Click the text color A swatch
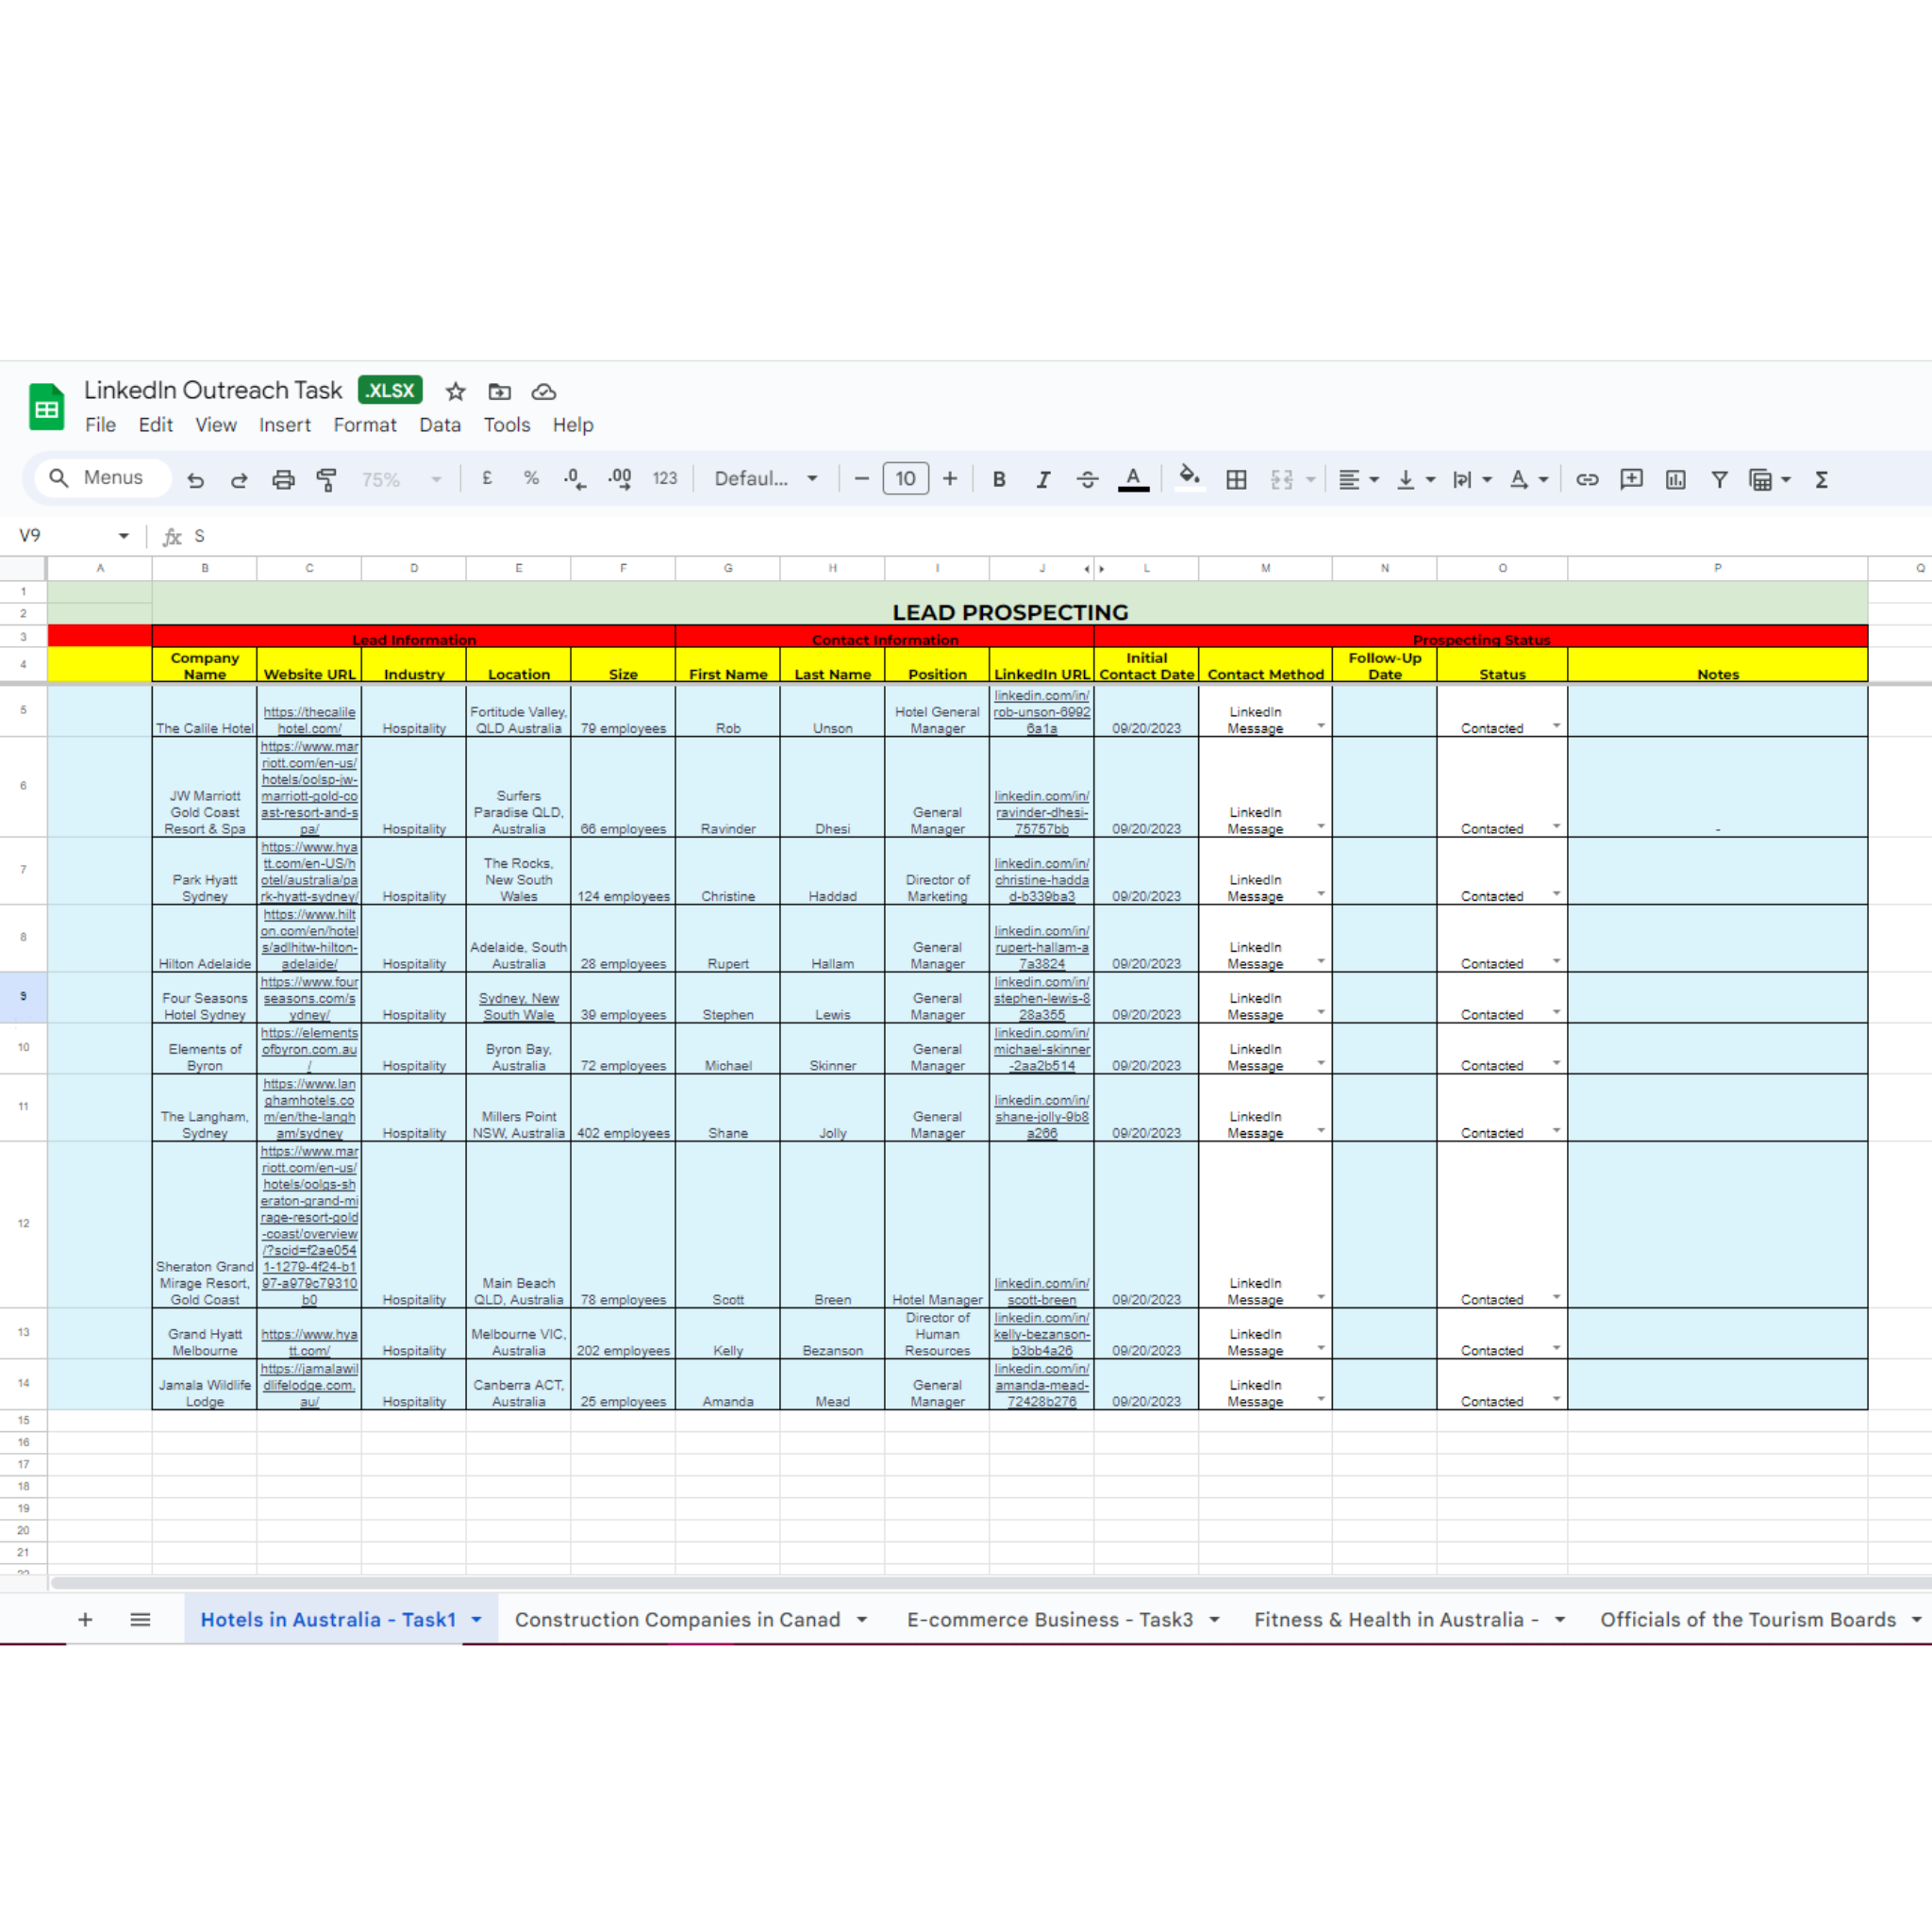 coord(1132,479)
